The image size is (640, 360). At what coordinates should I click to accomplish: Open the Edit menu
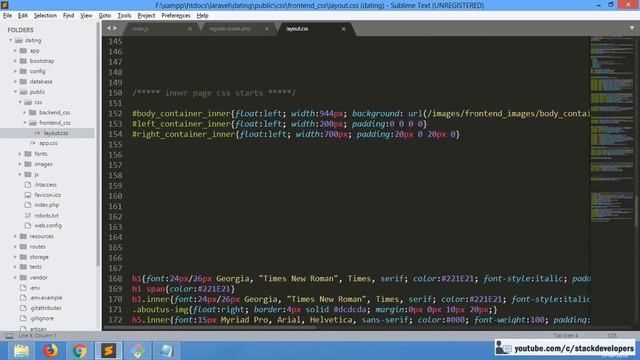point(23,16)
